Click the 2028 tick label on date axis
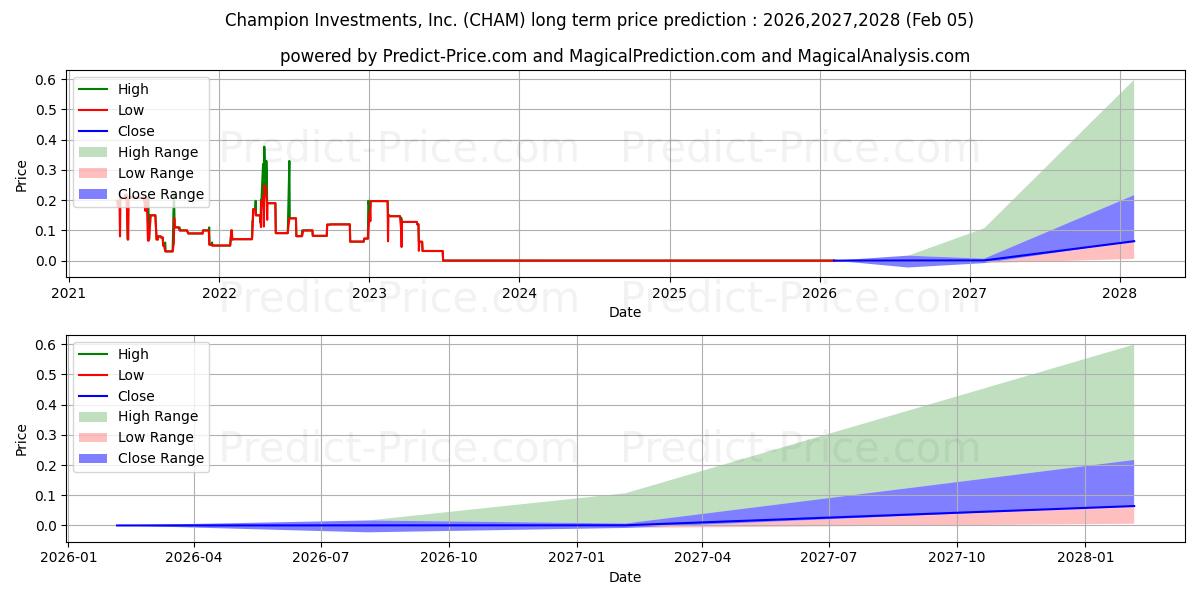This screenshot has height=600, width=1200. 1119,293
